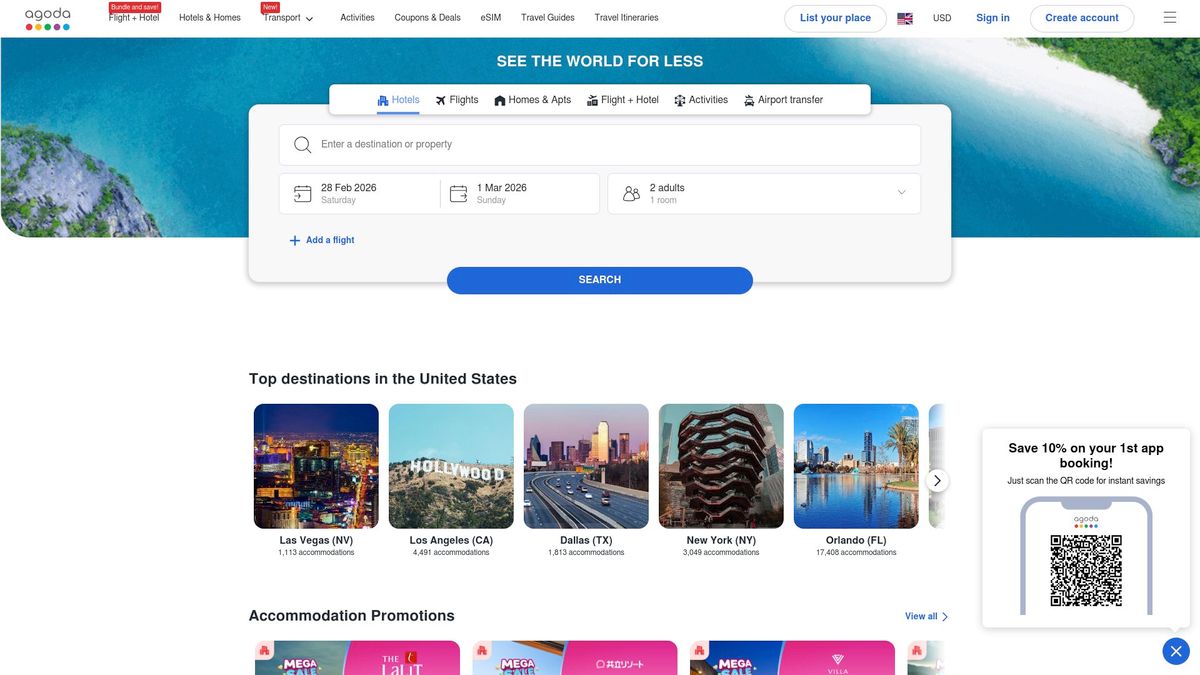This screenshot has width=1200, height=675.
Task: Switch to the Homes & Apts tab
Action: click(532, 99)
